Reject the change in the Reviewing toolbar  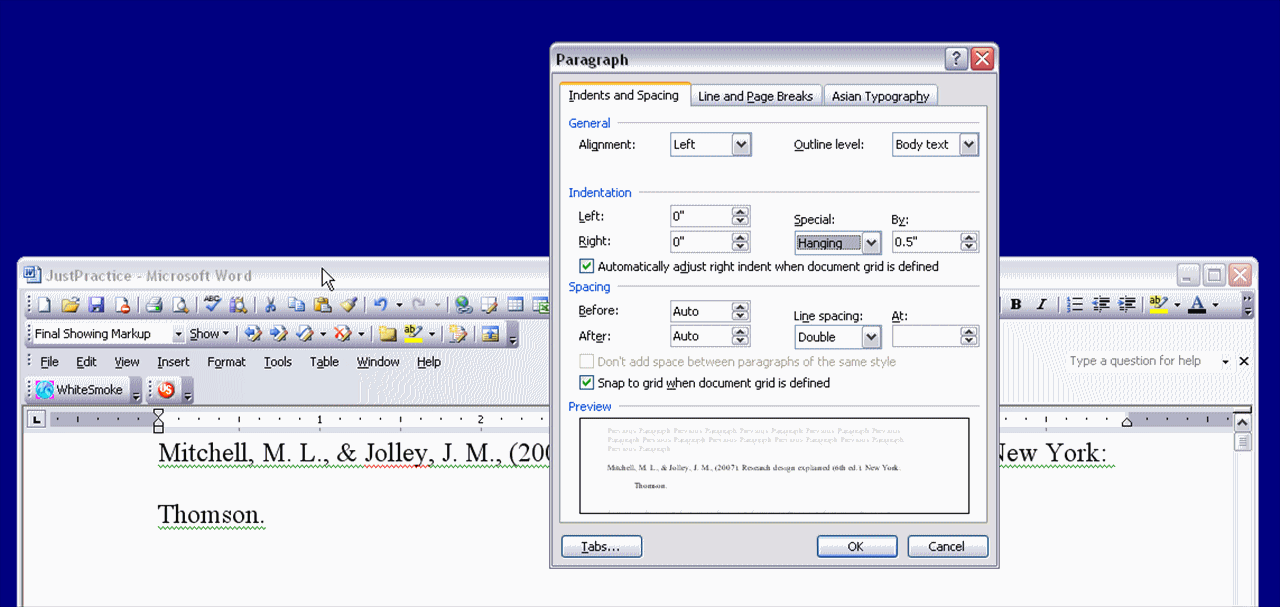pos(343,334)
